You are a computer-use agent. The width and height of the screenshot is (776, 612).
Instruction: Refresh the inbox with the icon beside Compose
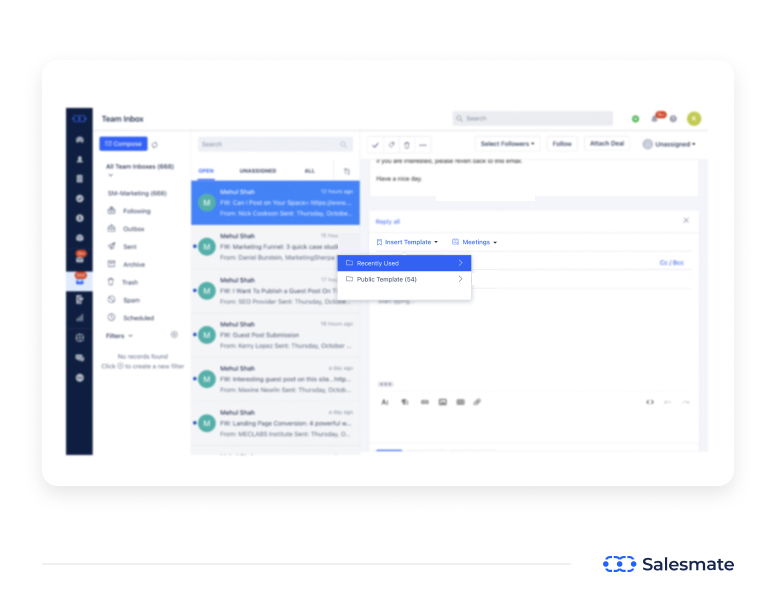point(154,144)
